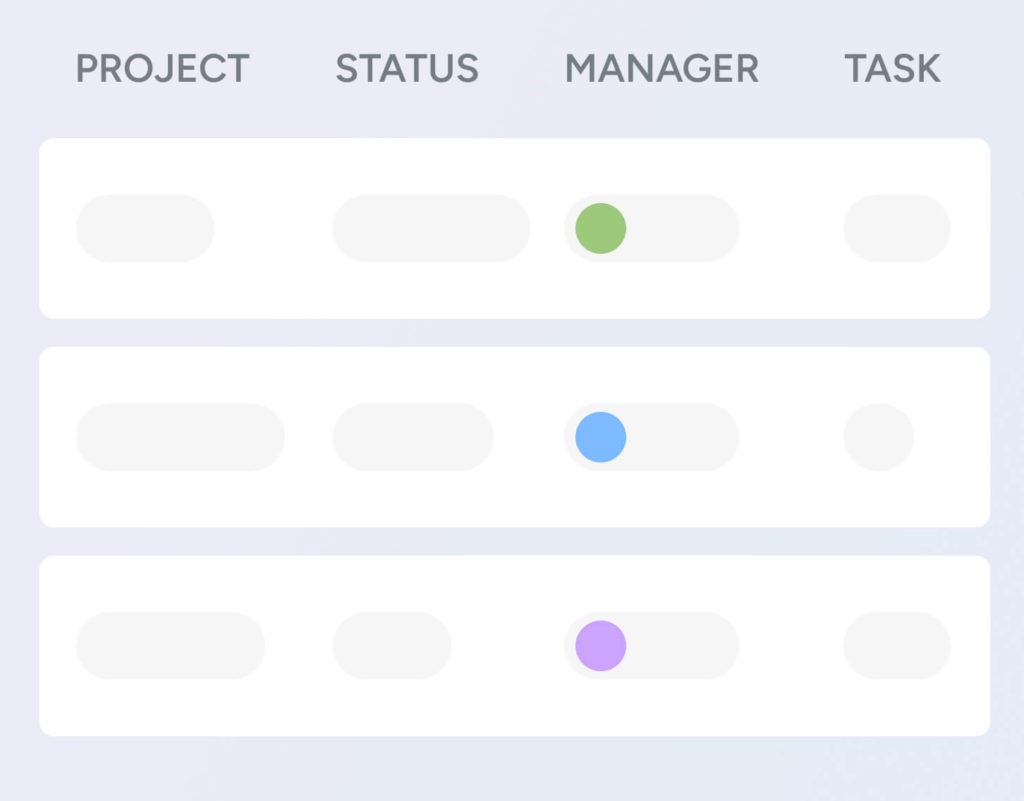Click the blue manager avatar circle

(601, 437)
